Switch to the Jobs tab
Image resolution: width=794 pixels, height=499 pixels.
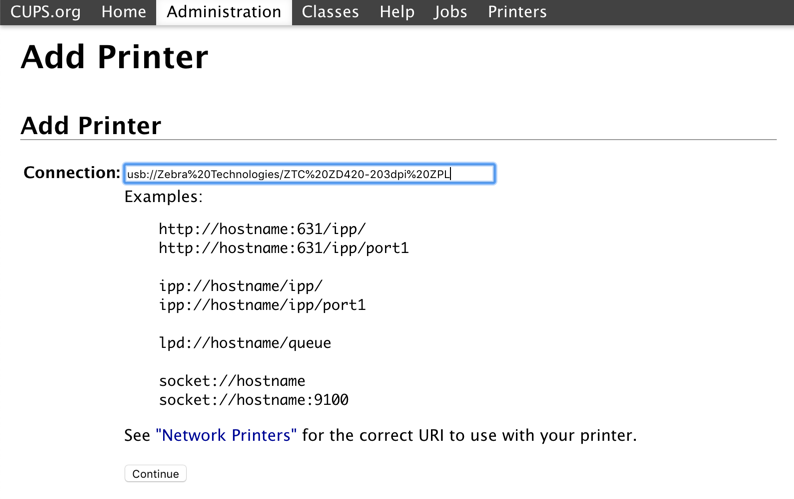coord(450,12)
